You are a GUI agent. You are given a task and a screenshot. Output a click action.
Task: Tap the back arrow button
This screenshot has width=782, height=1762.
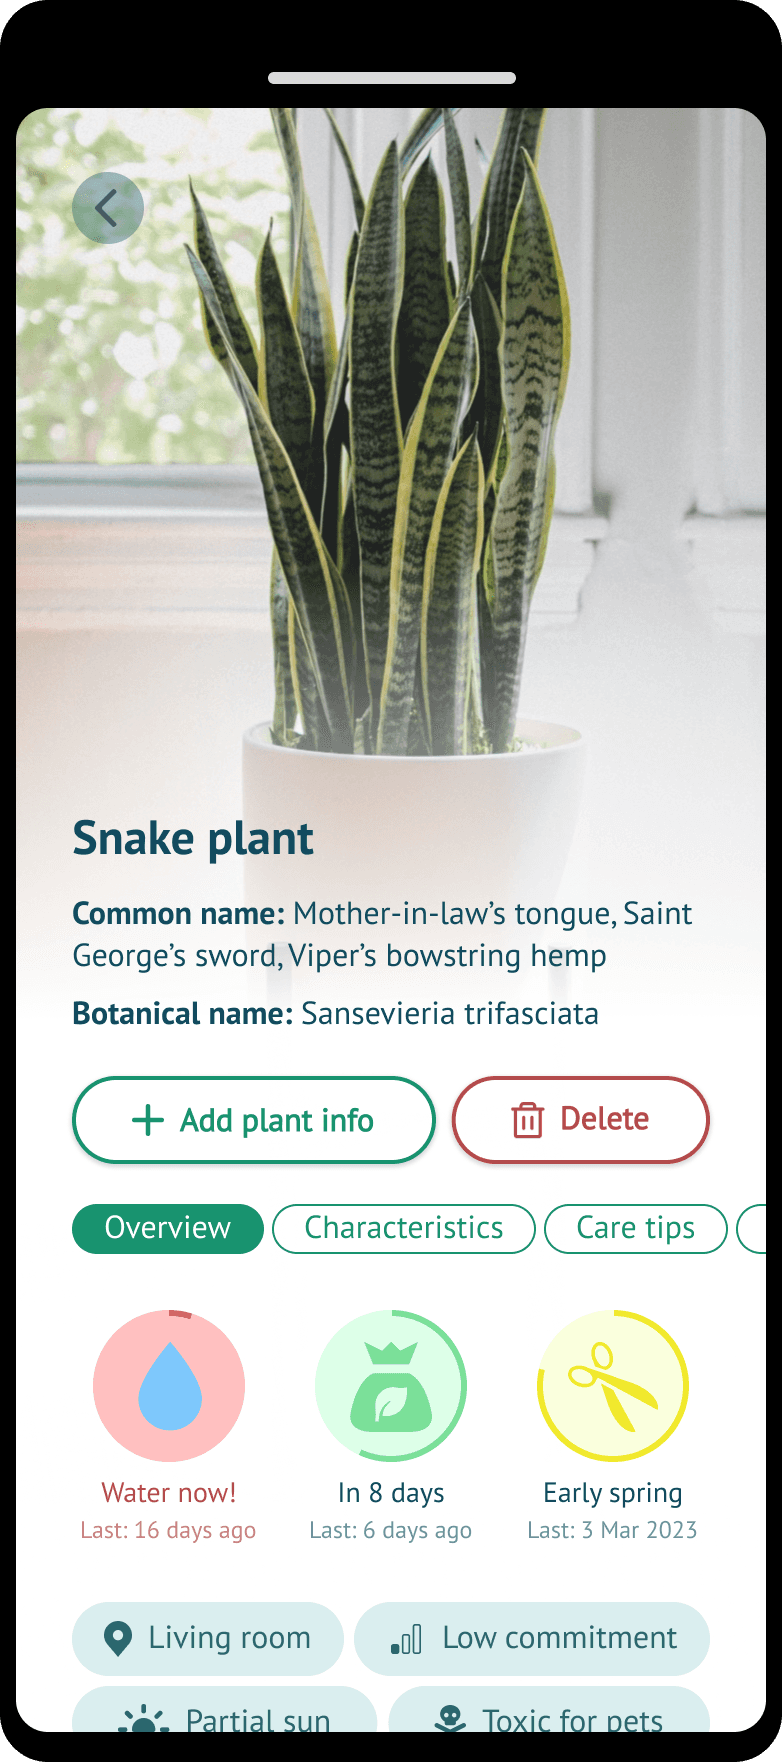108,208
